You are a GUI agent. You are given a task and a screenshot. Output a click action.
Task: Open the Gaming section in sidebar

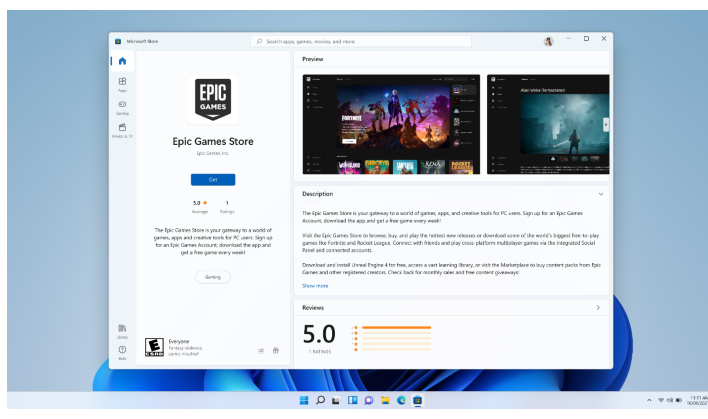(x=122, y=107)
